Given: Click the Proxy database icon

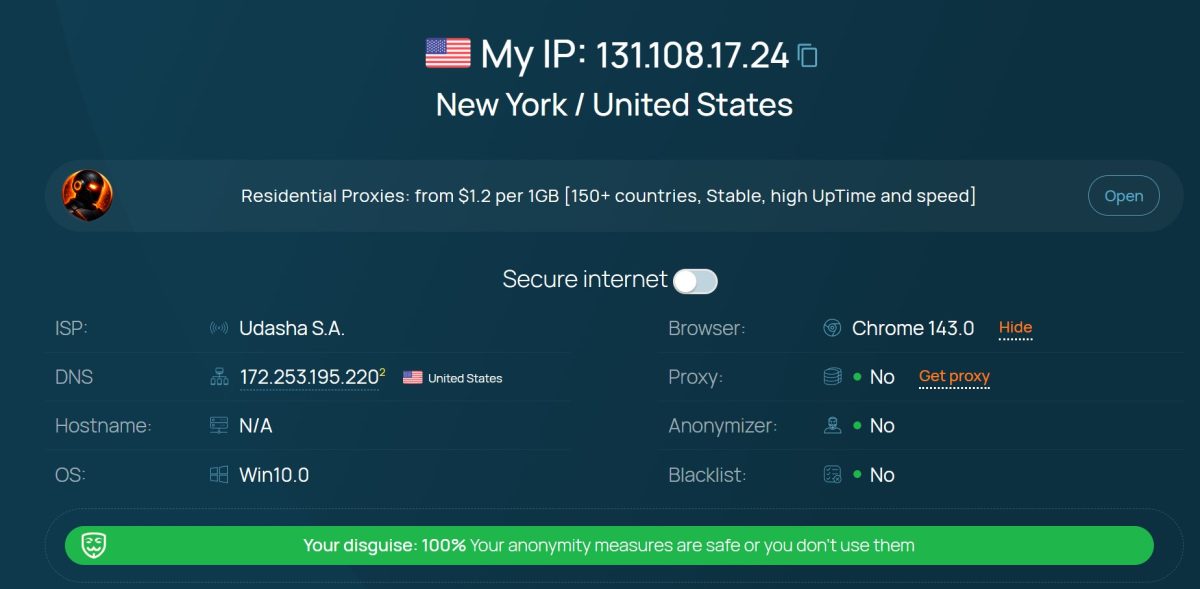Looking at the screenshot, I should 831,377.
